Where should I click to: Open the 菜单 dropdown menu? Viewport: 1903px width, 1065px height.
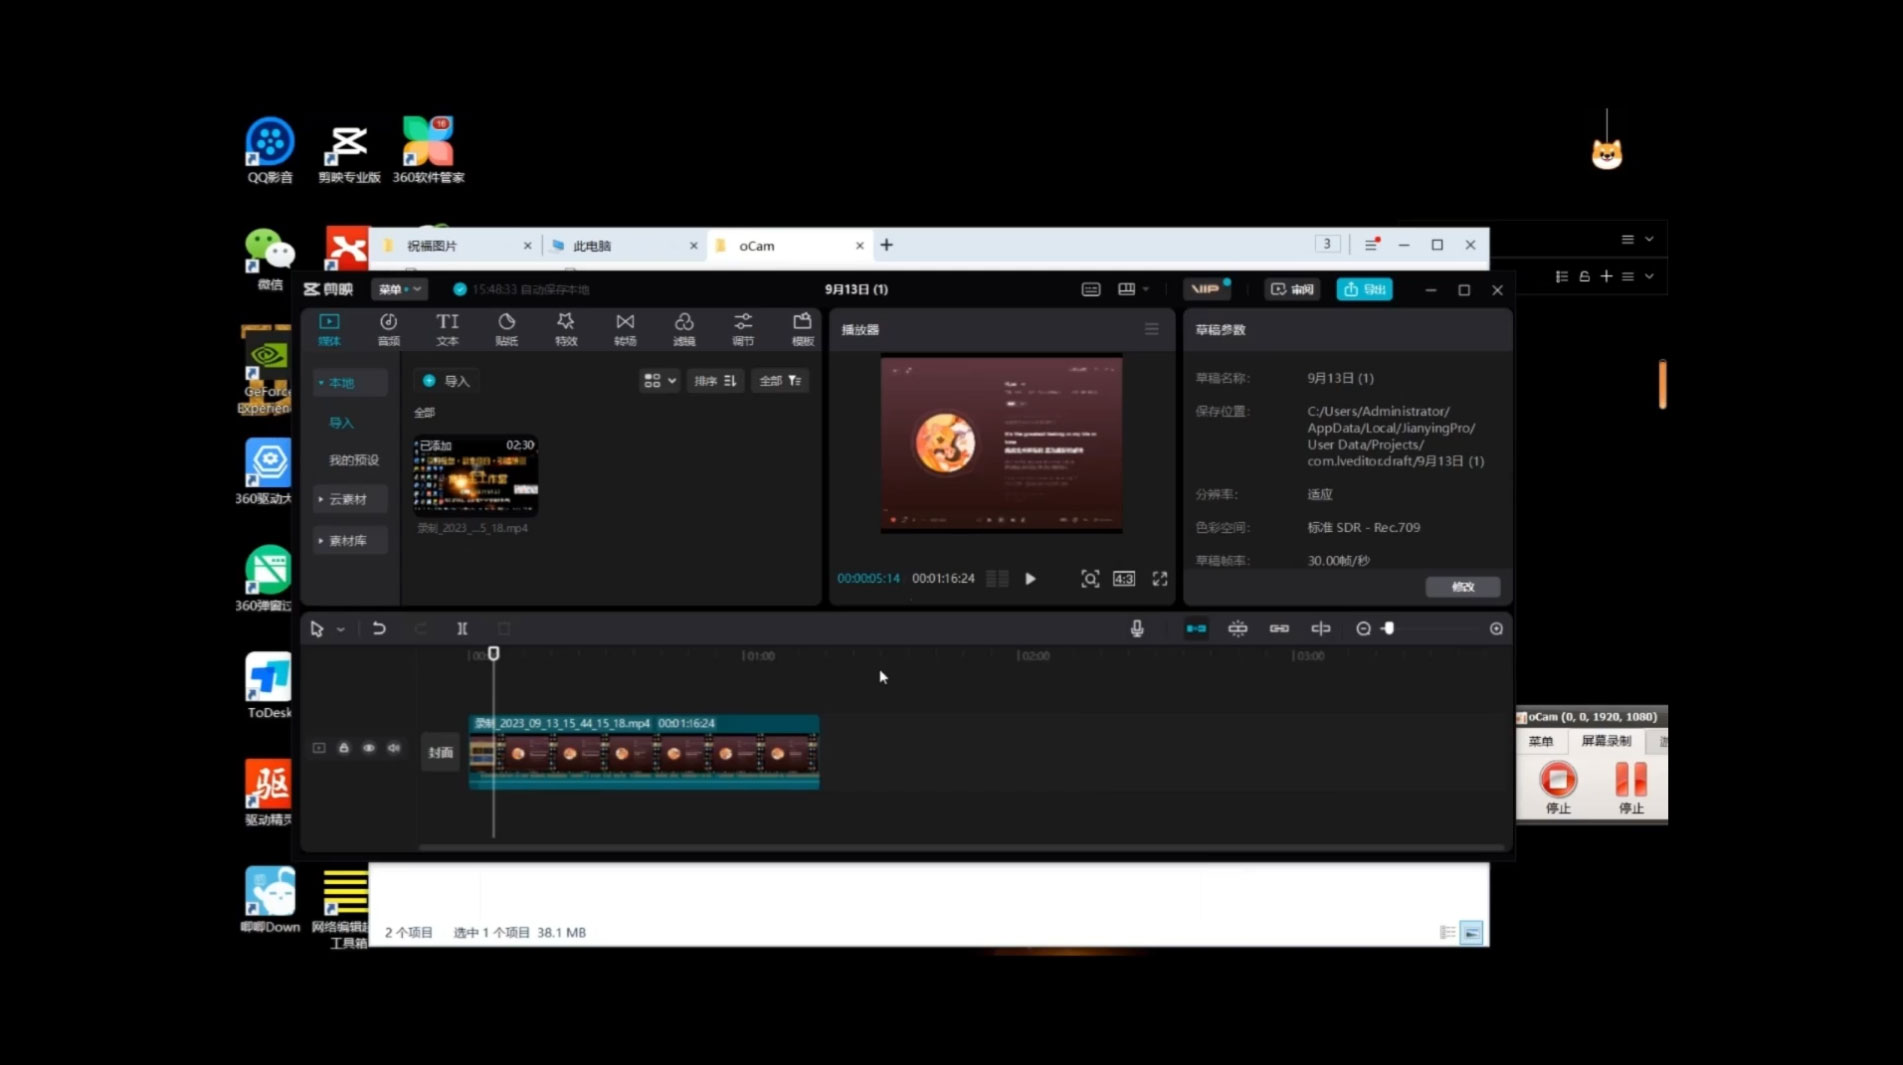tap(399, 290)
